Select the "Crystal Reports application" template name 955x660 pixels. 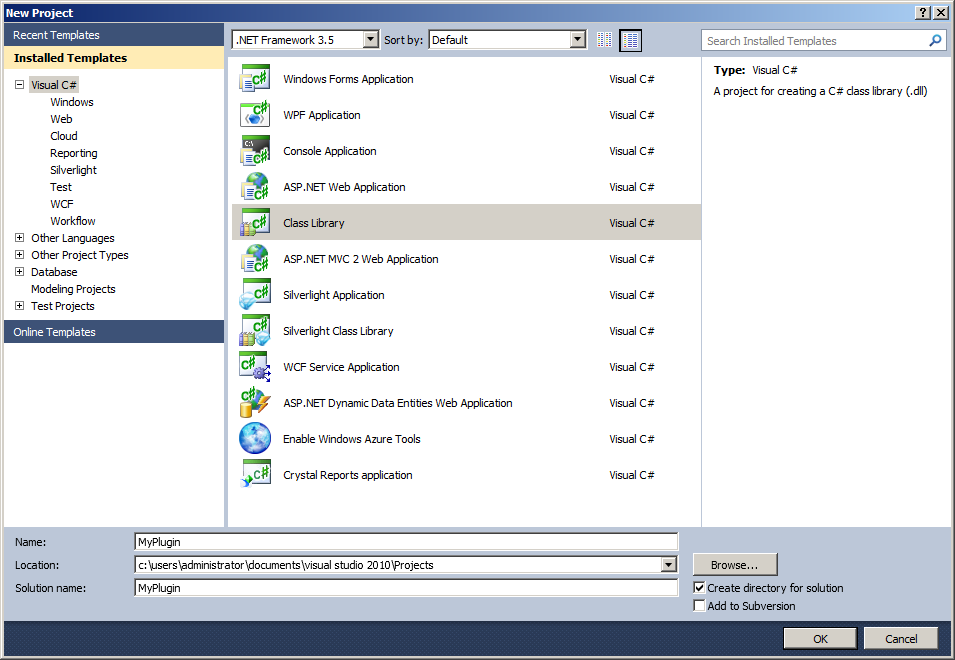(348, 475)
